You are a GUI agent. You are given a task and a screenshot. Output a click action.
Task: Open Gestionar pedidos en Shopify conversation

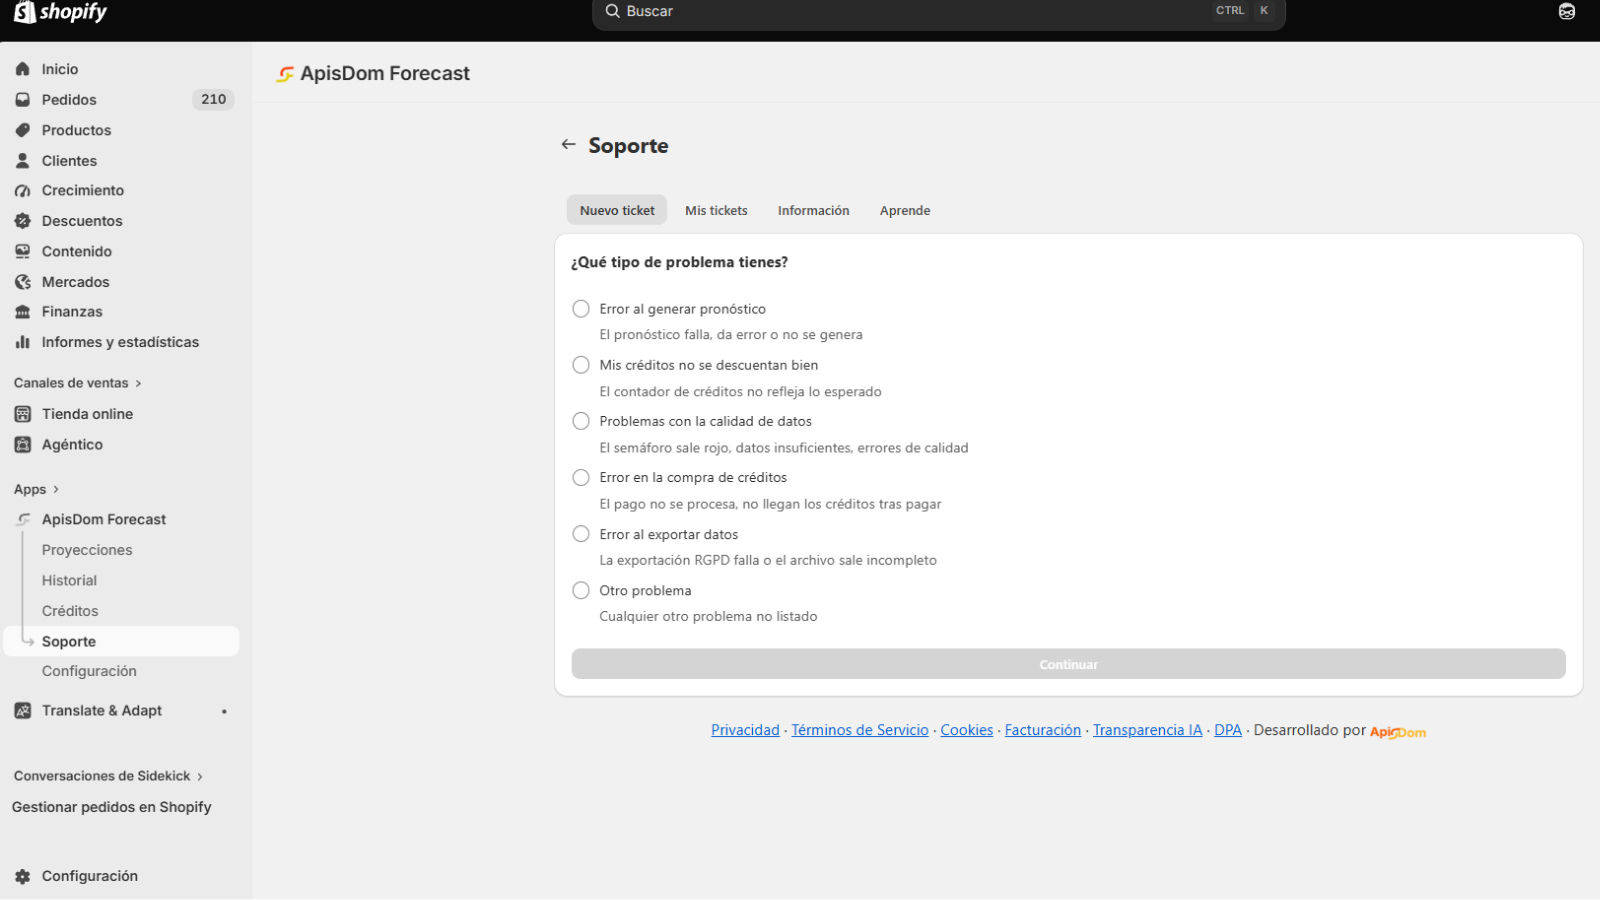tap(112, 808)
